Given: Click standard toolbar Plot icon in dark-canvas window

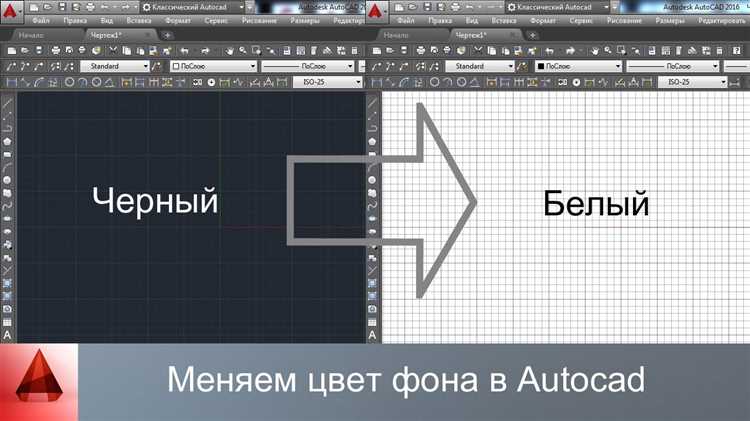Looking at the screenshot, I should tap(55, 50).
